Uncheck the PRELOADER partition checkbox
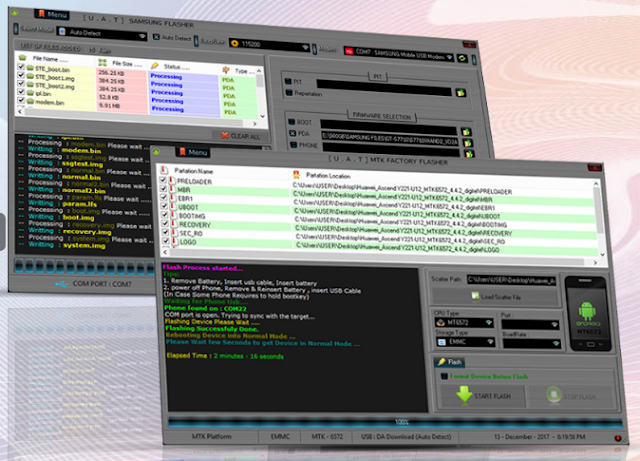Image resolution: width=640 pixels, height=461 pixels. pos(163,180)
